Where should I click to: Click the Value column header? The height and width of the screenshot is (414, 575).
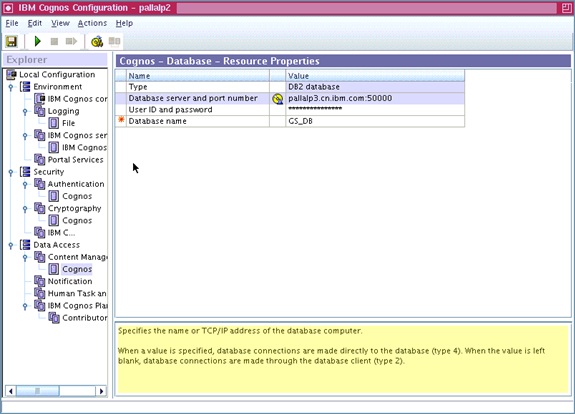pyautogui.click(x=375, y=76)
